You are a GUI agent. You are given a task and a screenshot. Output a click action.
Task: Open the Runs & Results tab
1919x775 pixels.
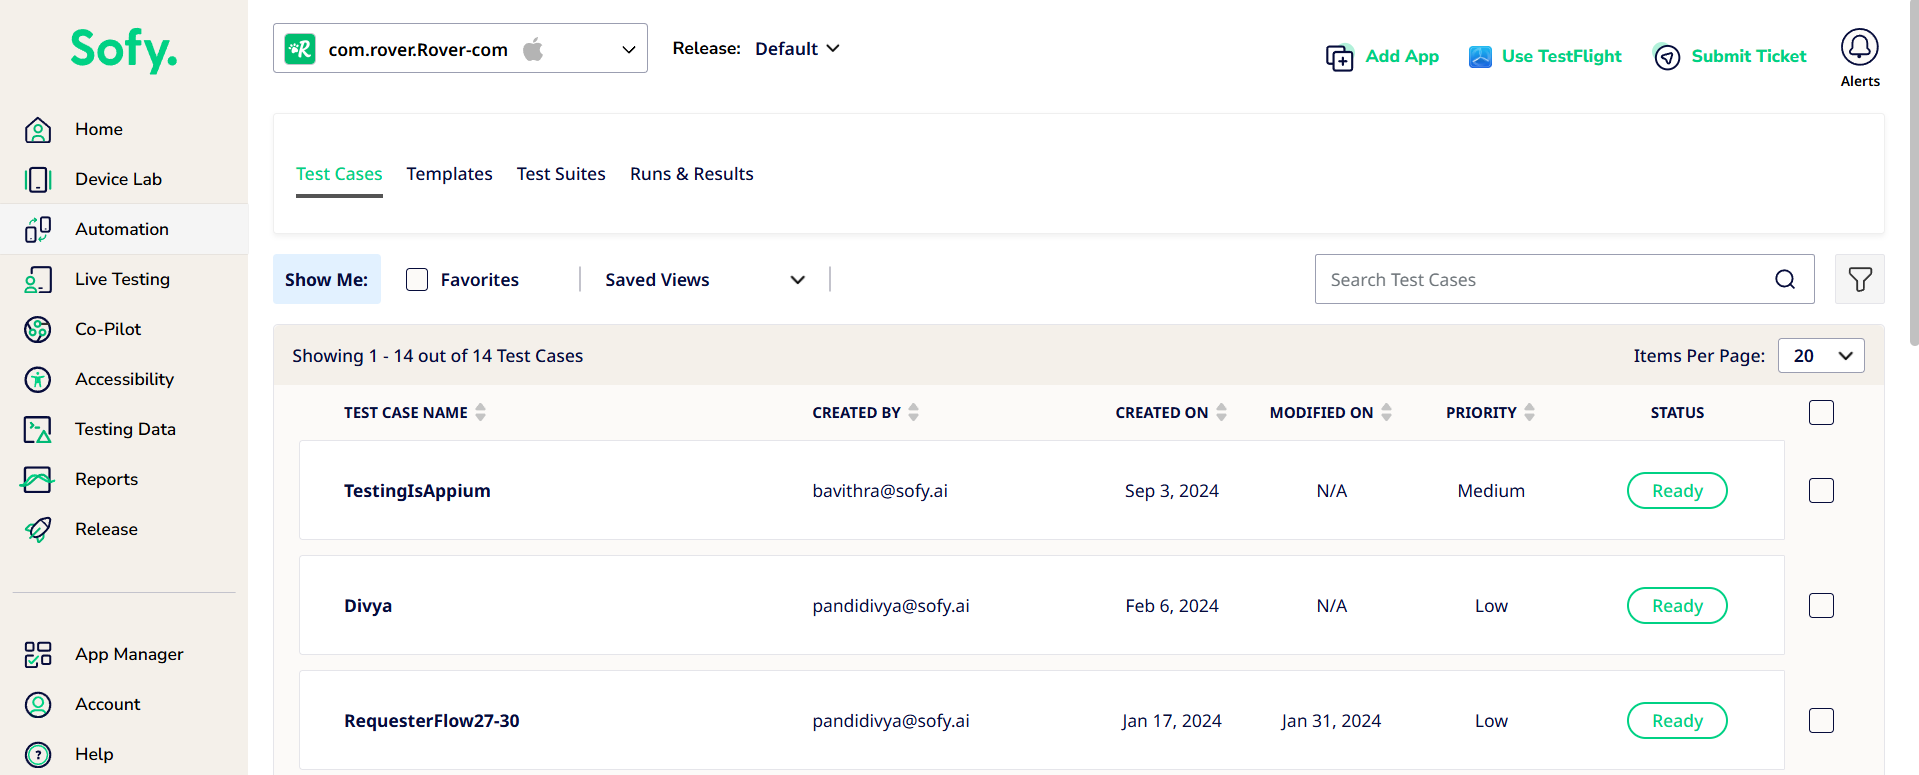tap(691, 174)
